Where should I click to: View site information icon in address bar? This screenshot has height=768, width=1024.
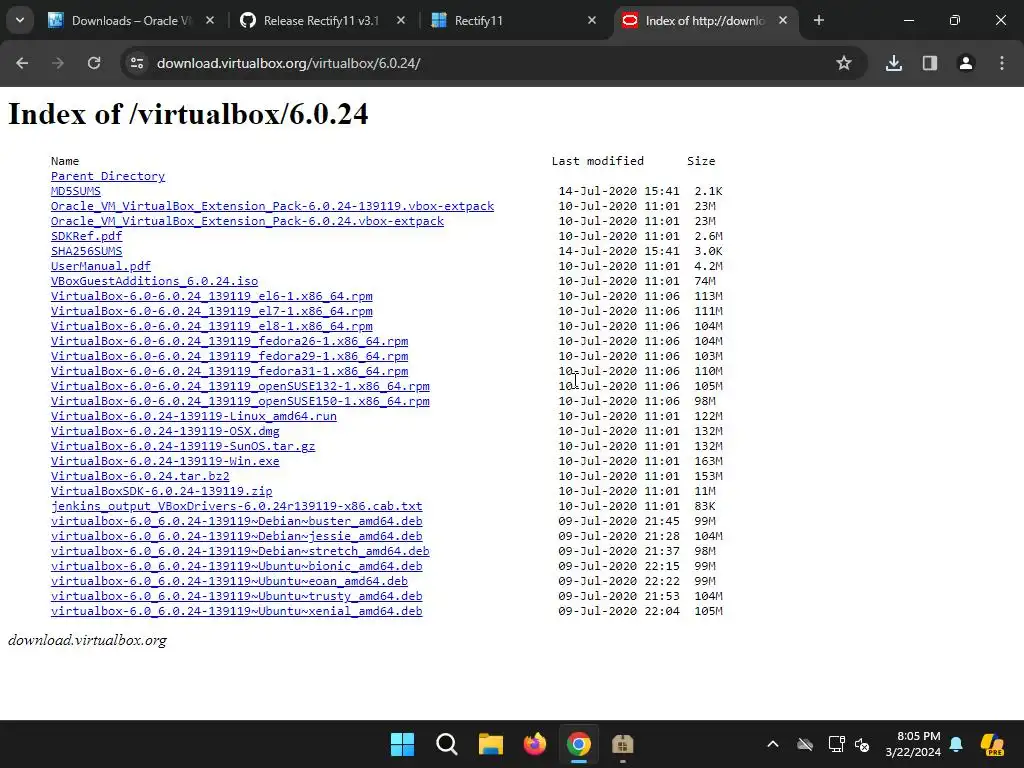click(137, 63)
